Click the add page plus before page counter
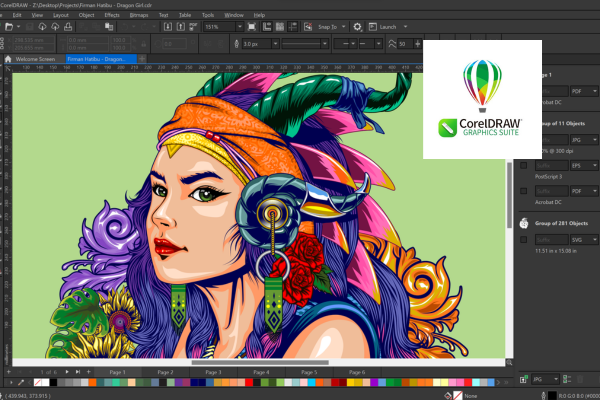600x400 pixels. click(x=8, y=372)
